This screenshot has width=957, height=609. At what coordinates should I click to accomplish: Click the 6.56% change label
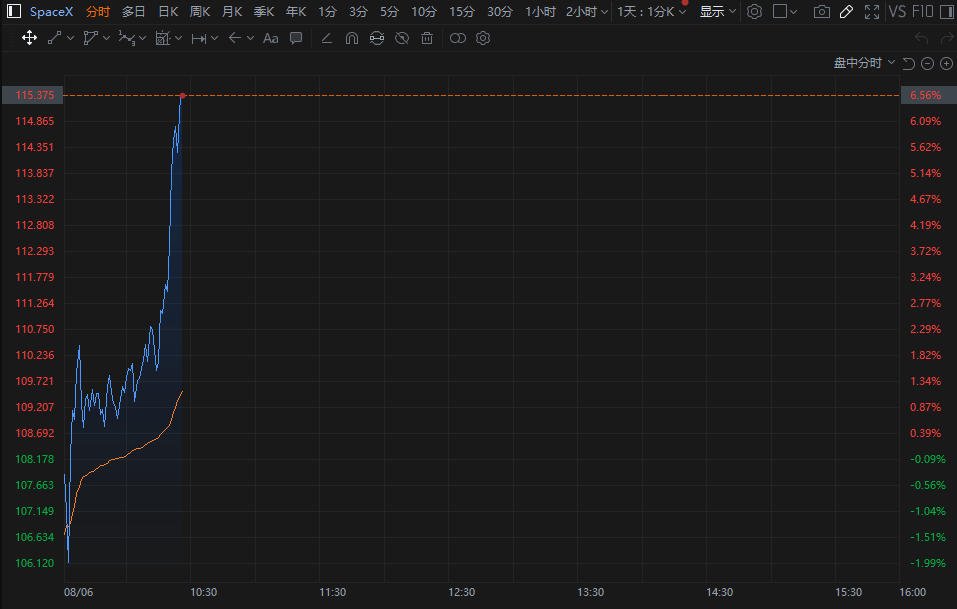click(928, 95)
